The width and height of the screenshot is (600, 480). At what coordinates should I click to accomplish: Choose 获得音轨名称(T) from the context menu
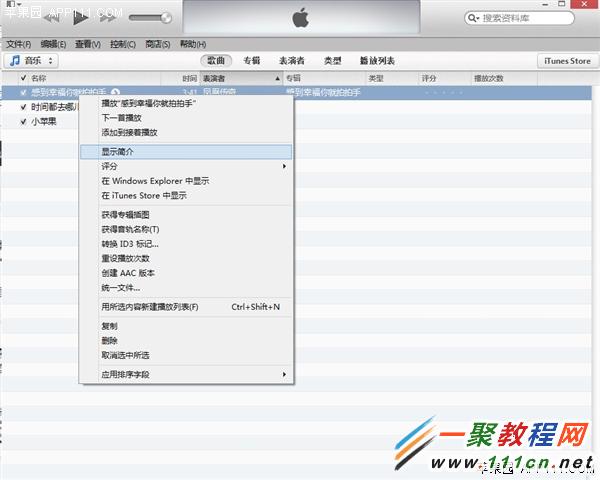point(186,229)
